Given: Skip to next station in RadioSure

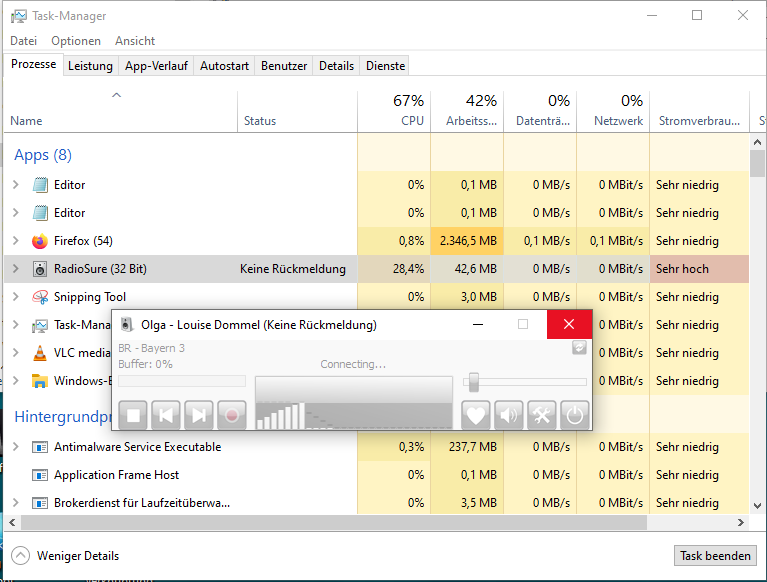Looking at the screenshot, I should click(199, 415).
